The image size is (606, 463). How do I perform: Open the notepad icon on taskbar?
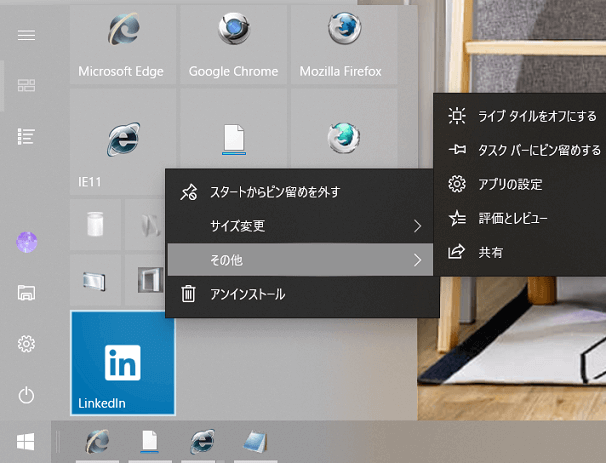(255, 441)
